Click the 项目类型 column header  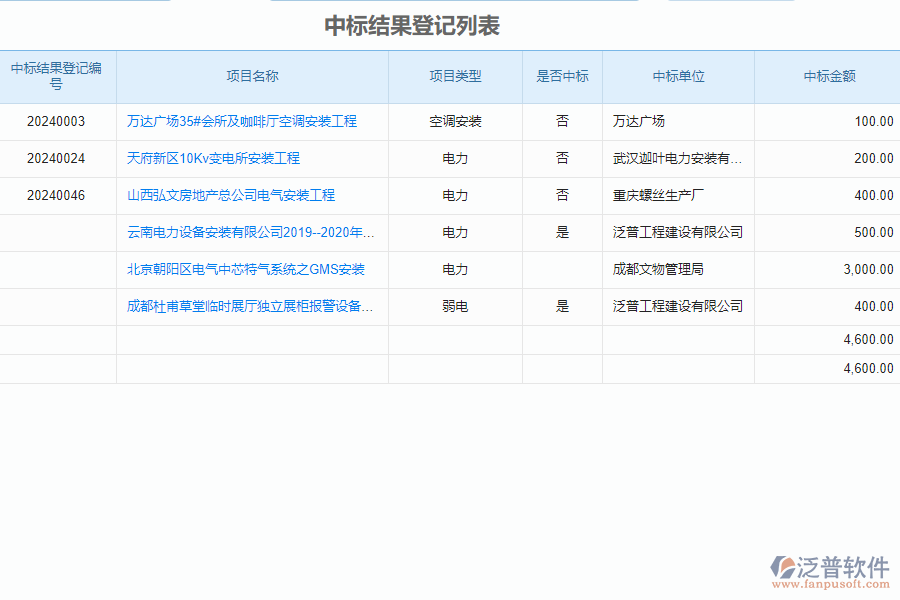tap(454, 76)
